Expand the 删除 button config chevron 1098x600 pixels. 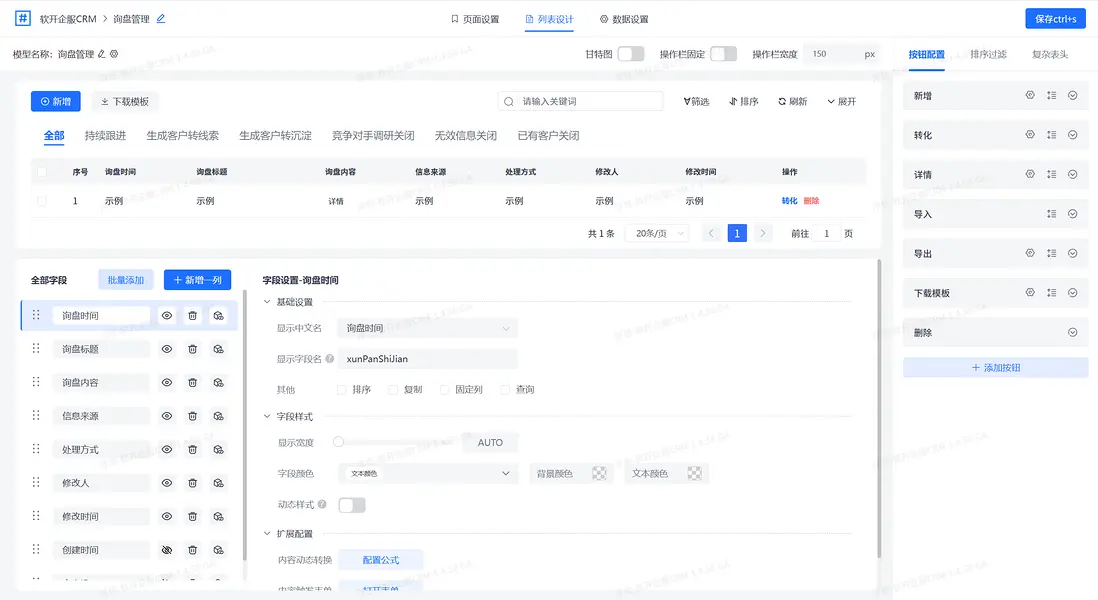pyautogui.click(x=1072, y=333)
